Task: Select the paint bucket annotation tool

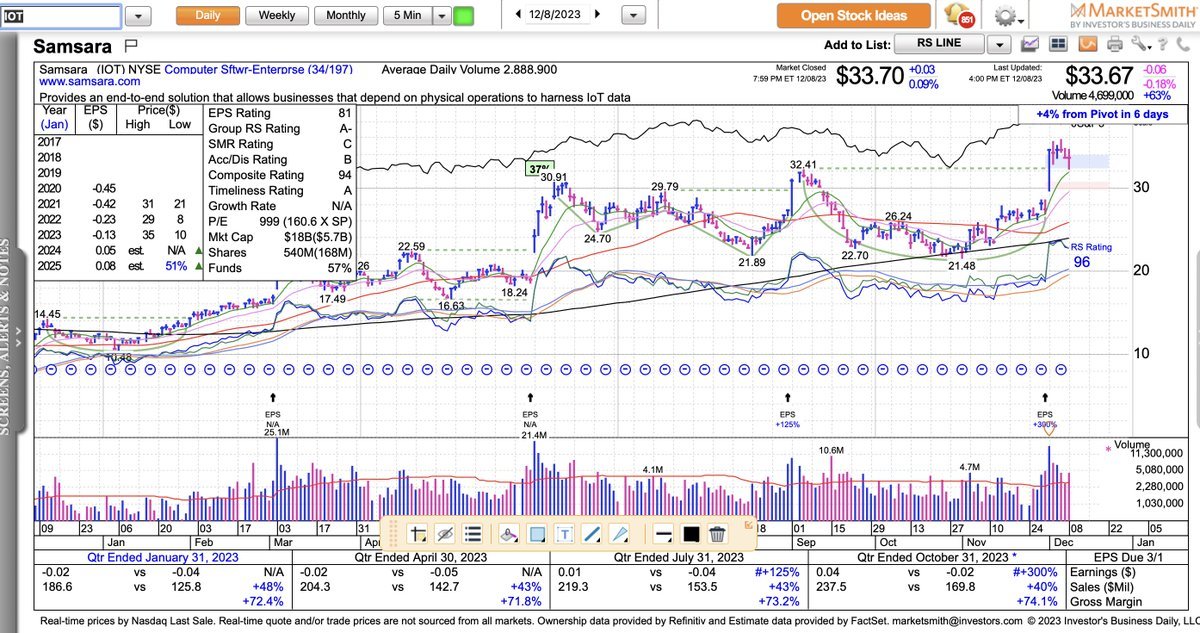Action: [508, 534]
